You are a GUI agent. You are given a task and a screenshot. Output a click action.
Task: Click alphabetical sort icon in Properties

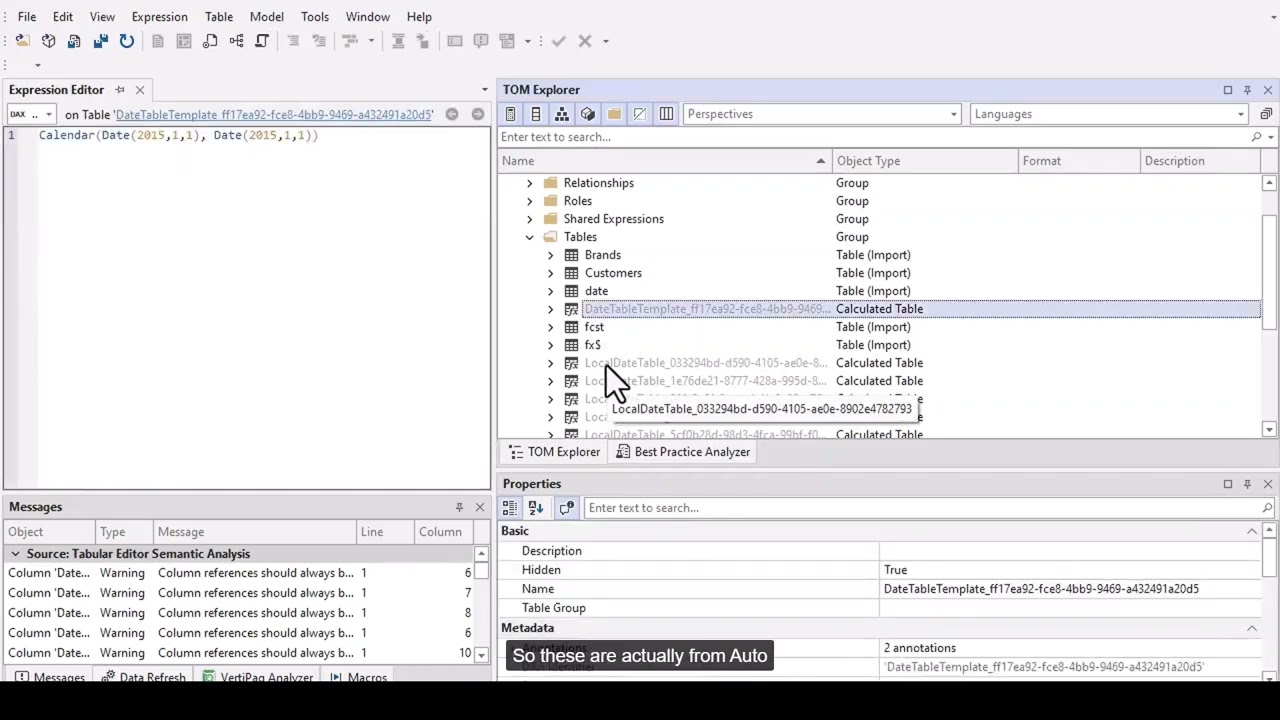tap(536, 508)
